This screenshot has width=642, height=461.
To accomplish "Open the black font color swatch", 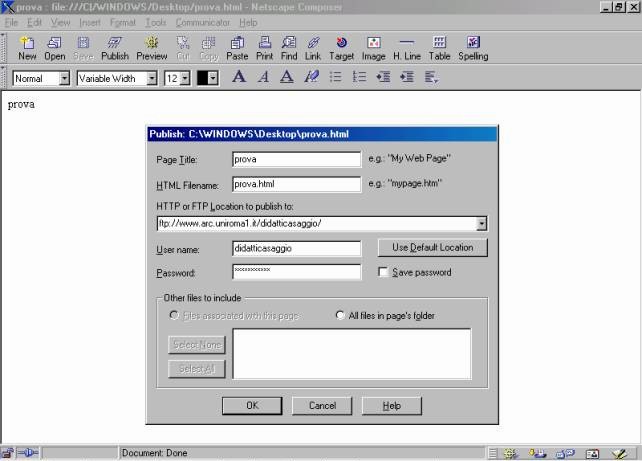I will pyautogui.click(x=207, y=78).
